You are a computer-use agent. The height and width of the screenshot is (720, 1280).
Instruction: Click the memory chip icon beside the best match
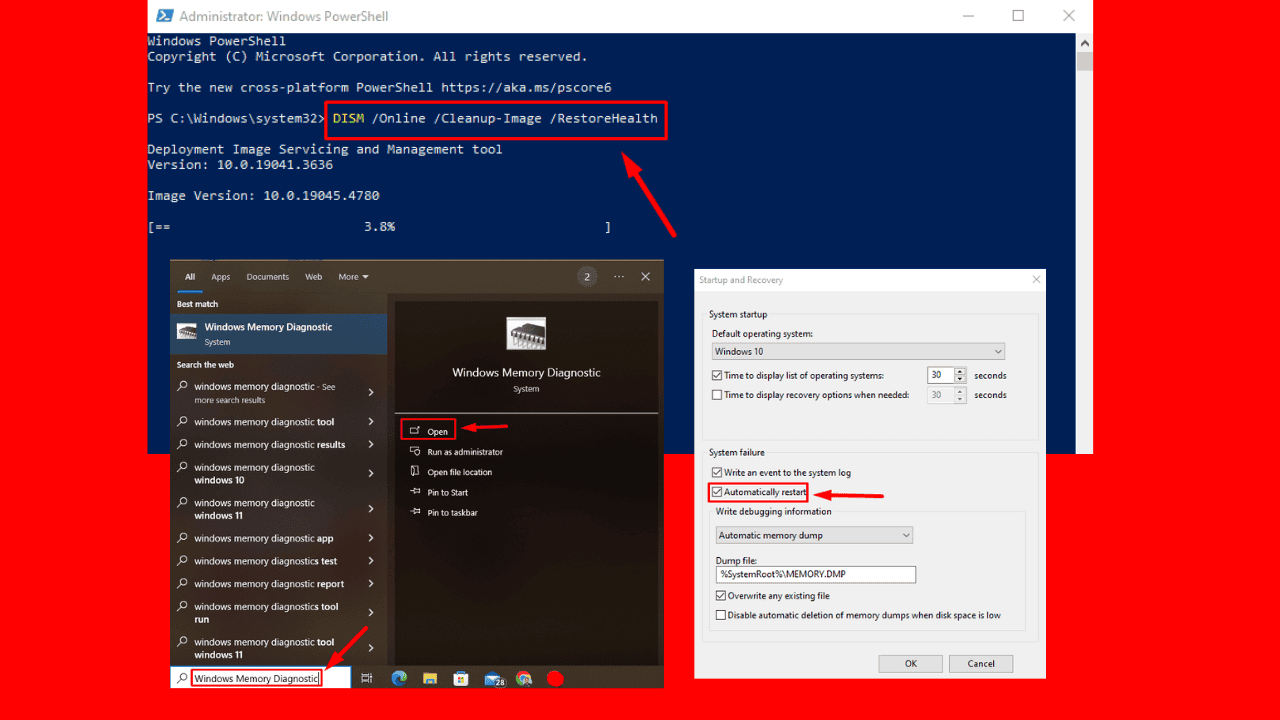tap(187, 333)
